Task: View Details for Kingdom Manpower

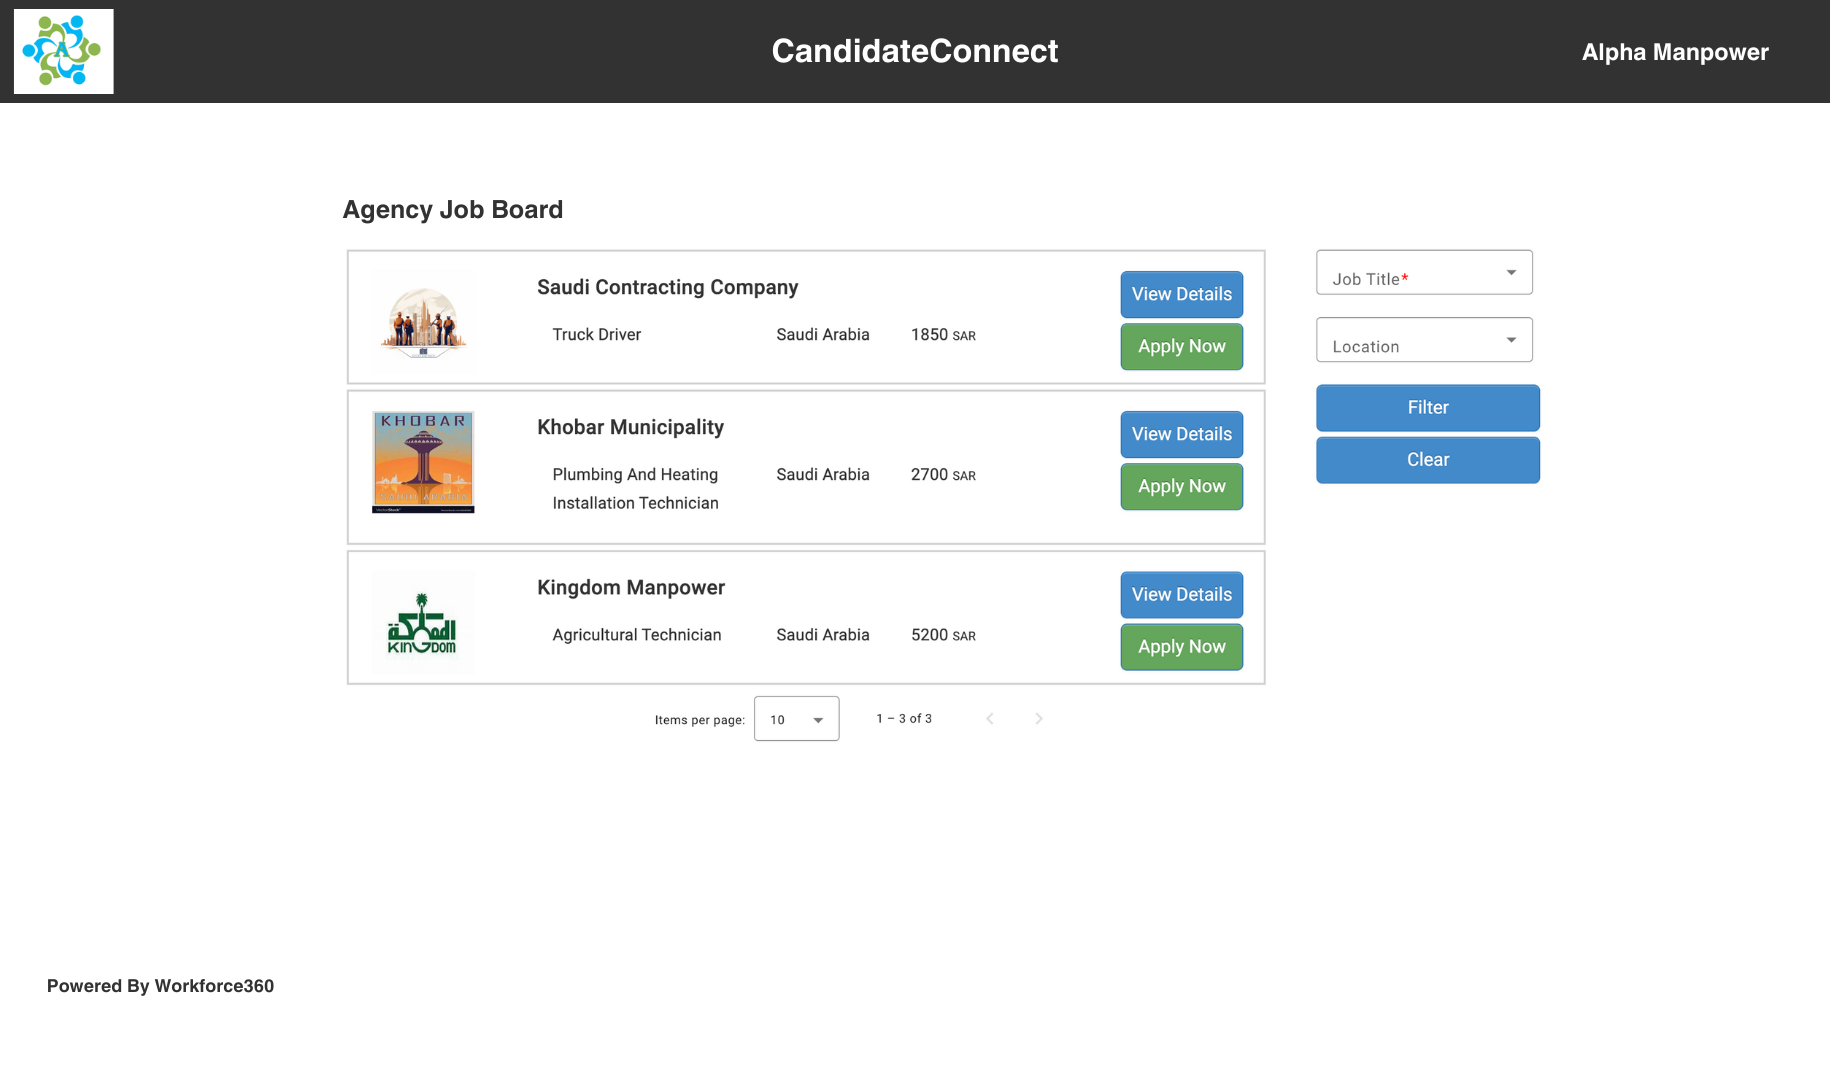Action: coord(1181,594)
